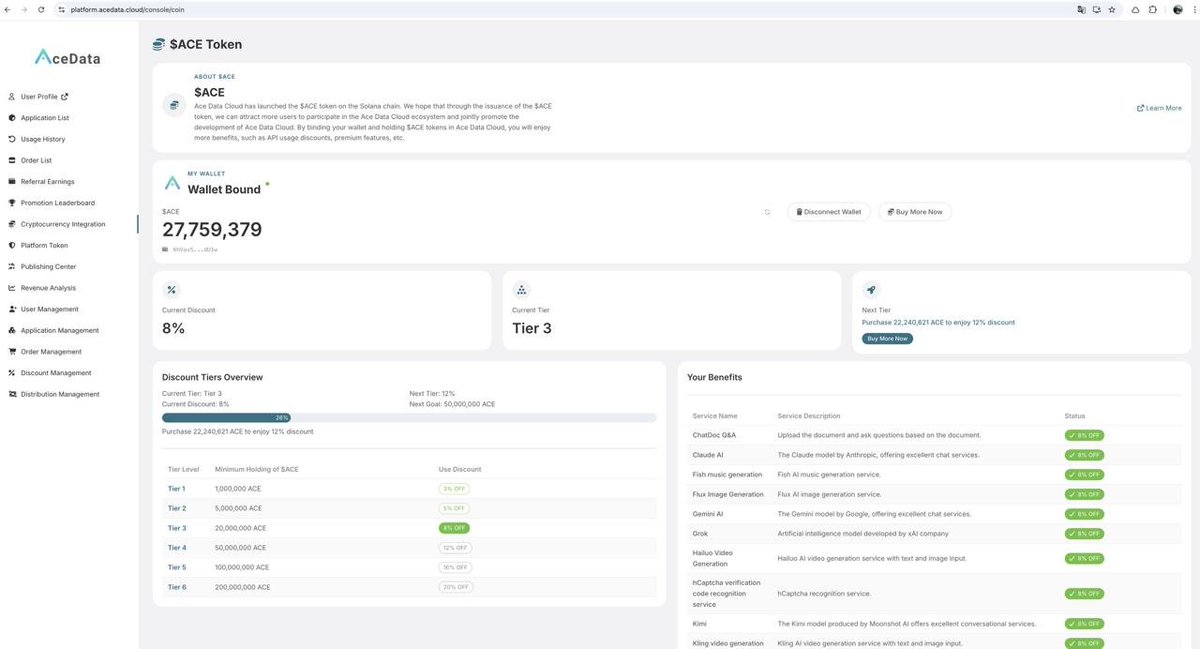Bookmark page with the star icon
The width and height of the screenshot is (1200, 649).
(1112, 9)
